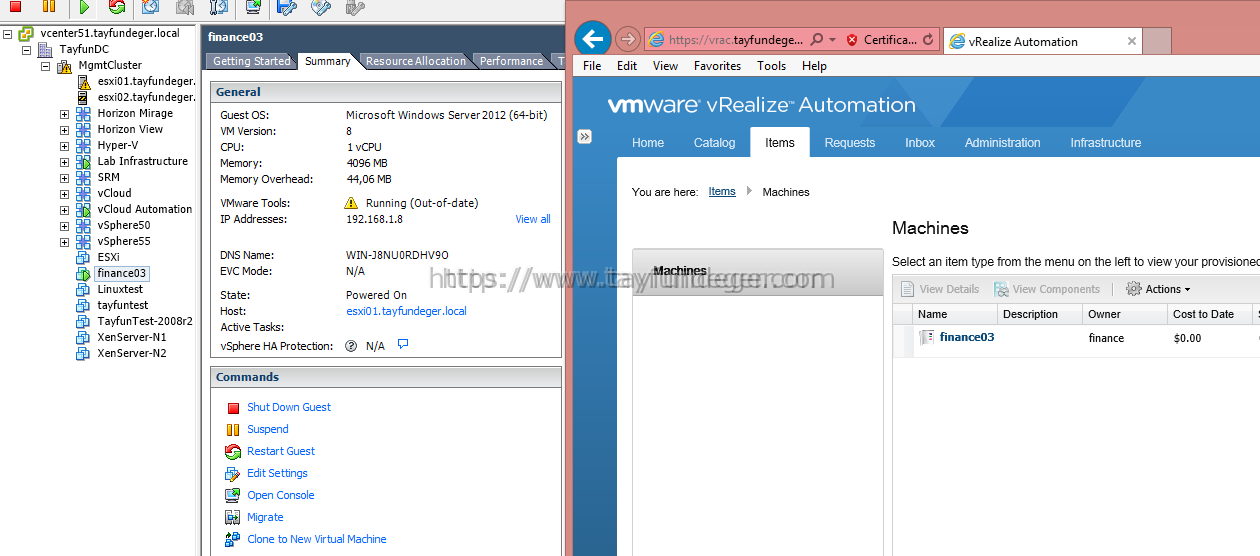
Task: Click the vSphere HA Protection help icon
Action: coord(351,346)
